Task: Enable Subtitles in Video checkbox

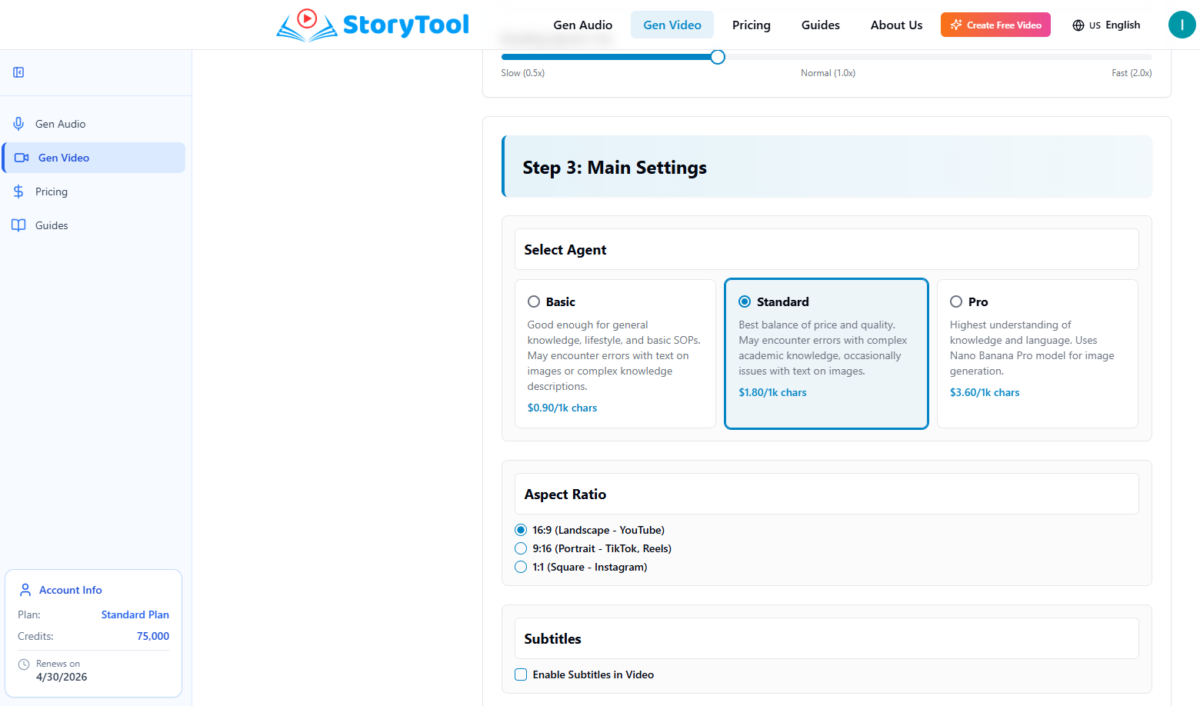Action: (x=520, y=675)
